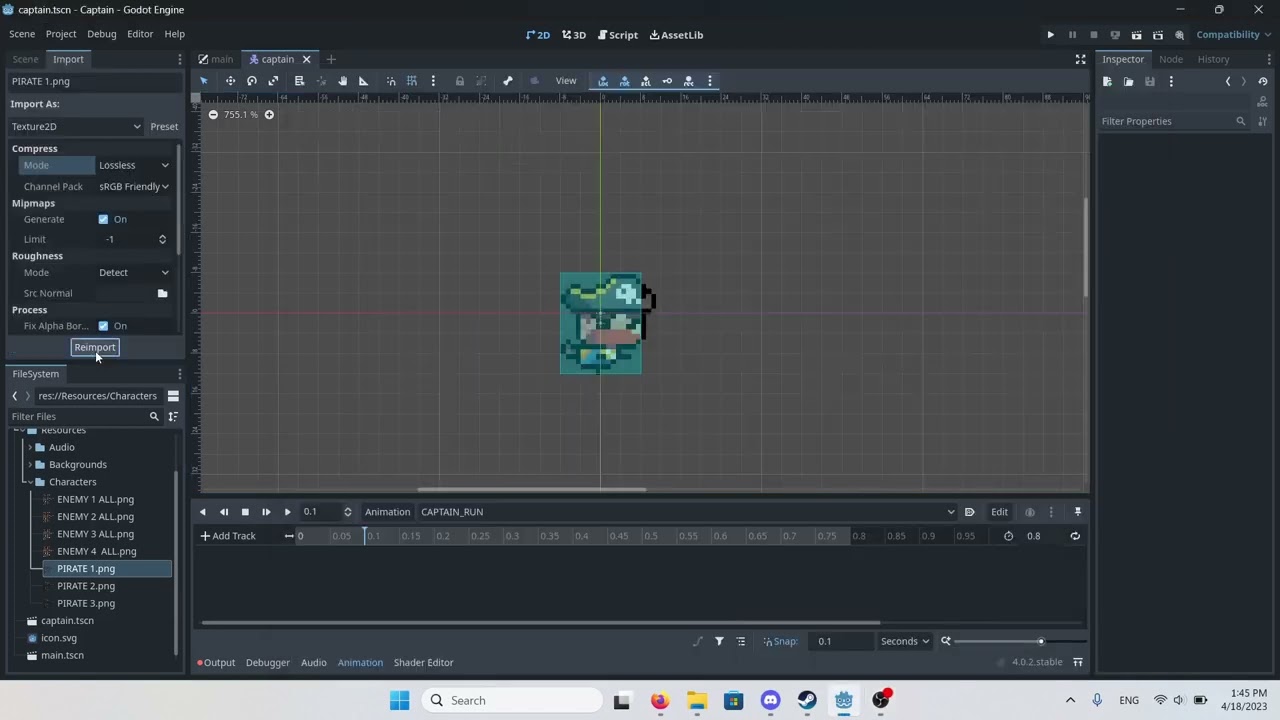This screenshot has width=1280, height=720.
Task: Select the Move tool in the canvas toolbar
Action: coord(230,80)
